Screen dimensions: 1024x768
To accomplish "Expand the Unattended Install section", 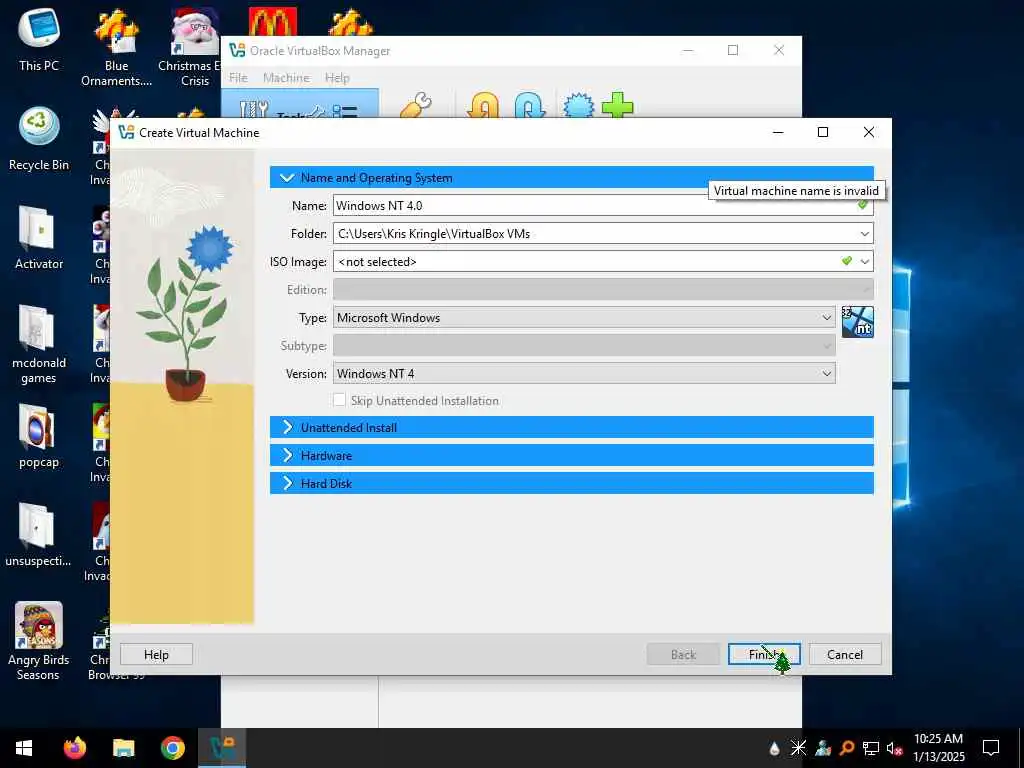I will pyautogui.click(x=571, y=428).
